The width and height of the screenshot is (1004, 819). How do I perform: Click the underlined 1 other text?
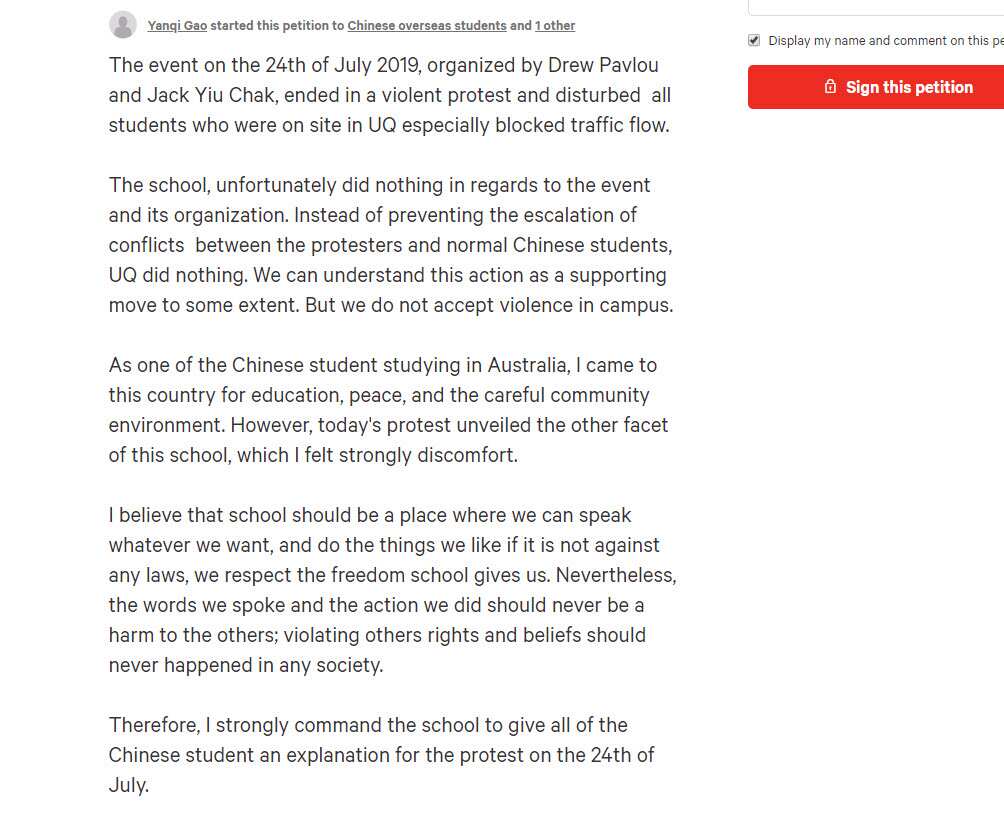point(555,25)
